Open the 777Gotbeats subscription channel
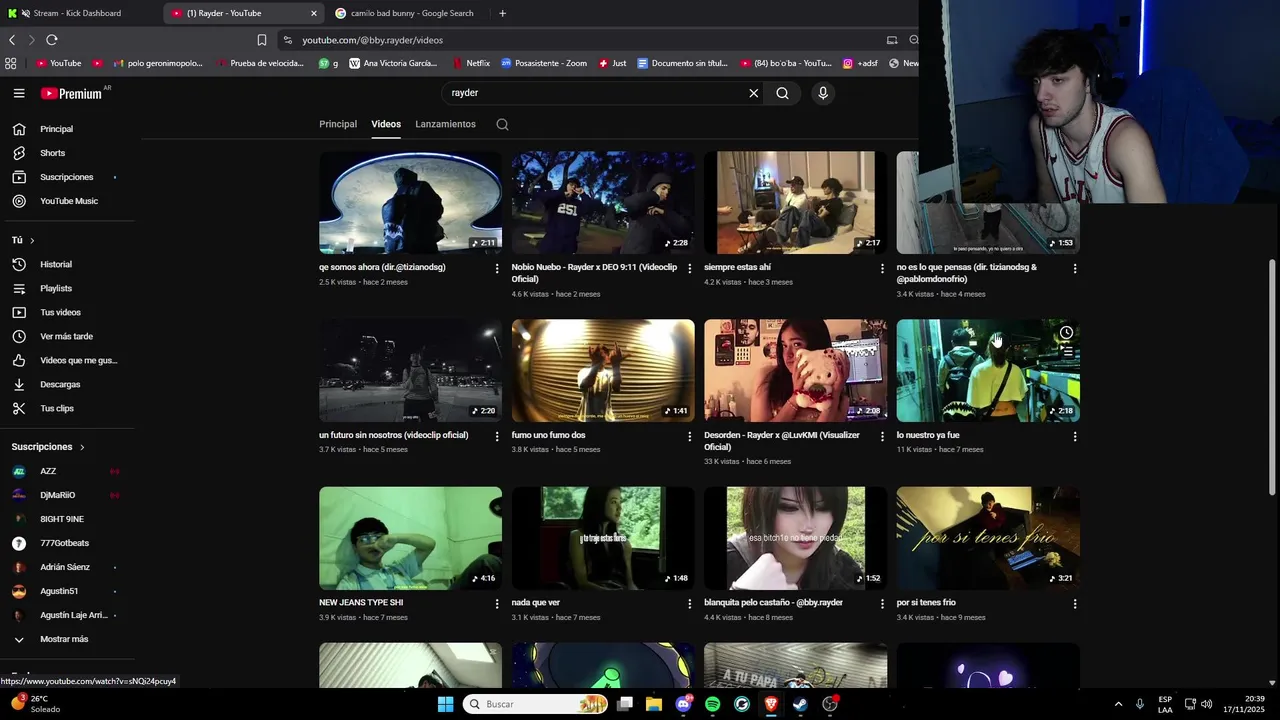 pos(64,543)
